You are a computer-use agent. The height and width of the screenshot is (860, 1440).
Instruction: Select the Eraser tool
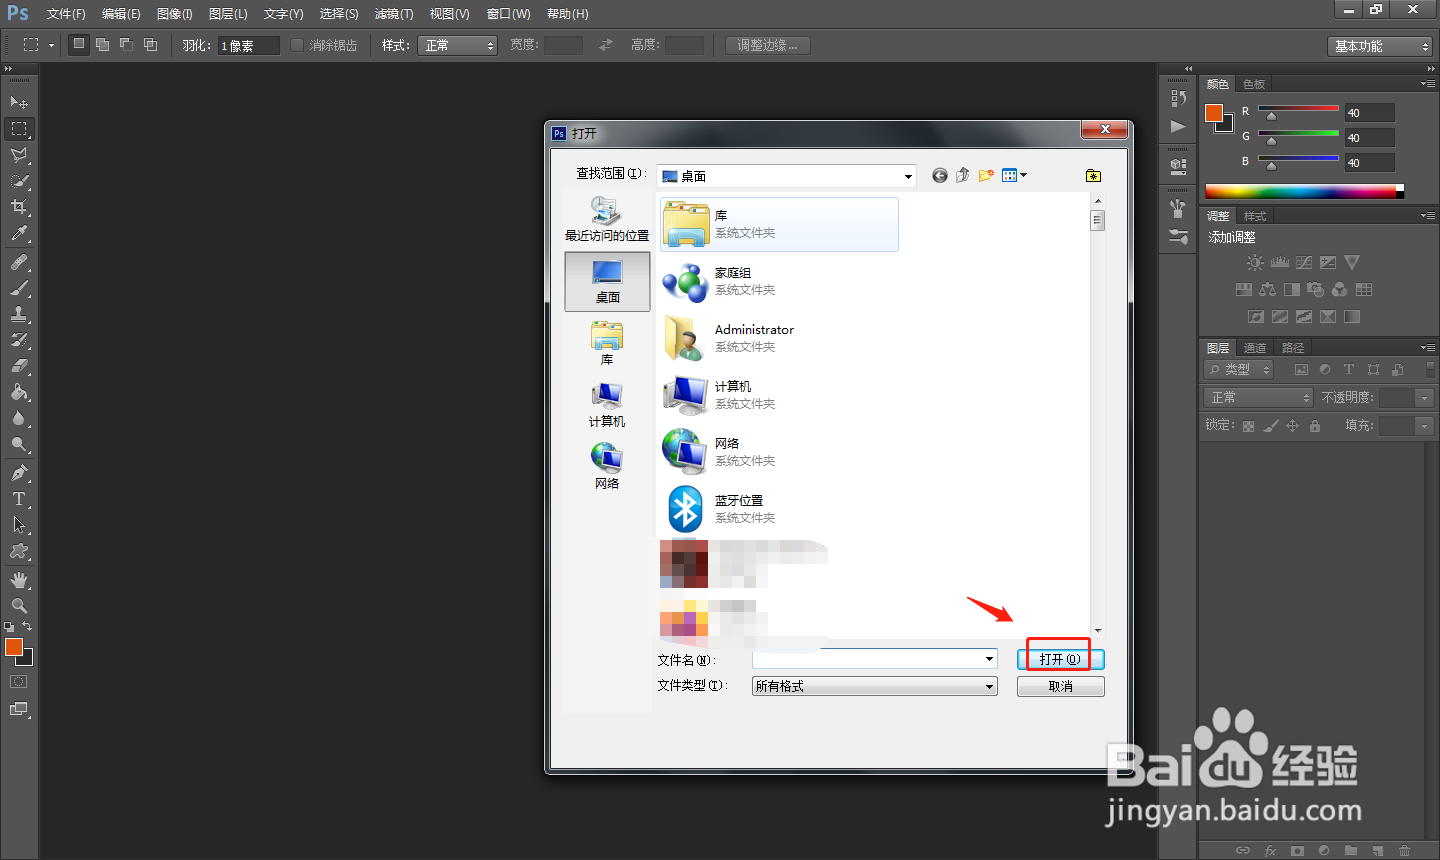pos(19,366)
